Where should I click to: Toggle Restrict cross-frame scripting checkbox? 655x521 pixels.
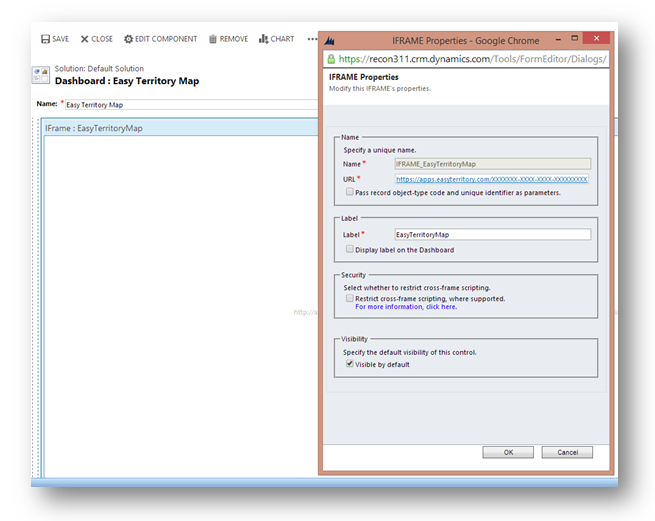click(x=349, y=298)
